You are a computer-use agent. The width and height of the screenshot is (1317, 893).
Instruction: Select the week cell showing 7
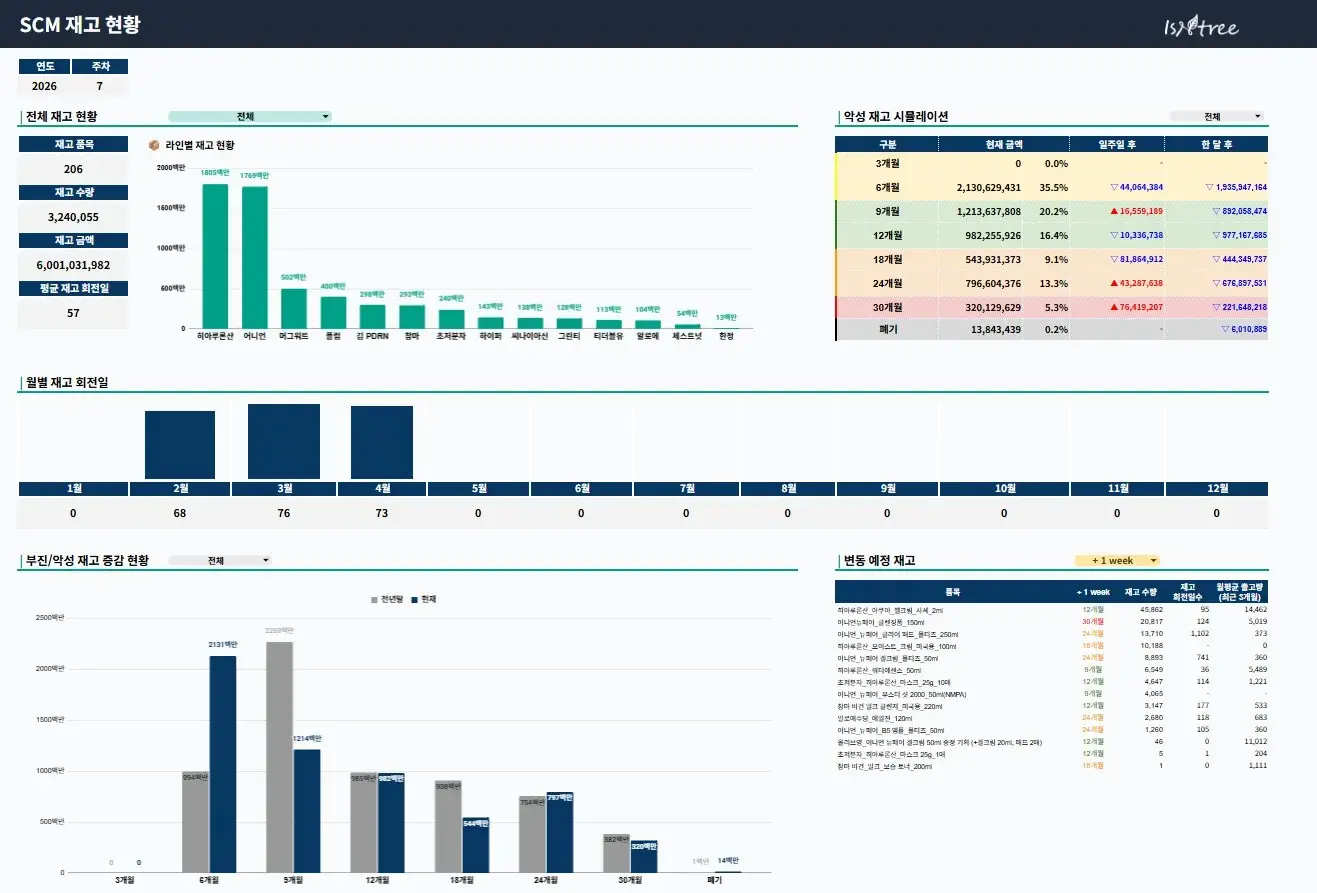(100, 87)
